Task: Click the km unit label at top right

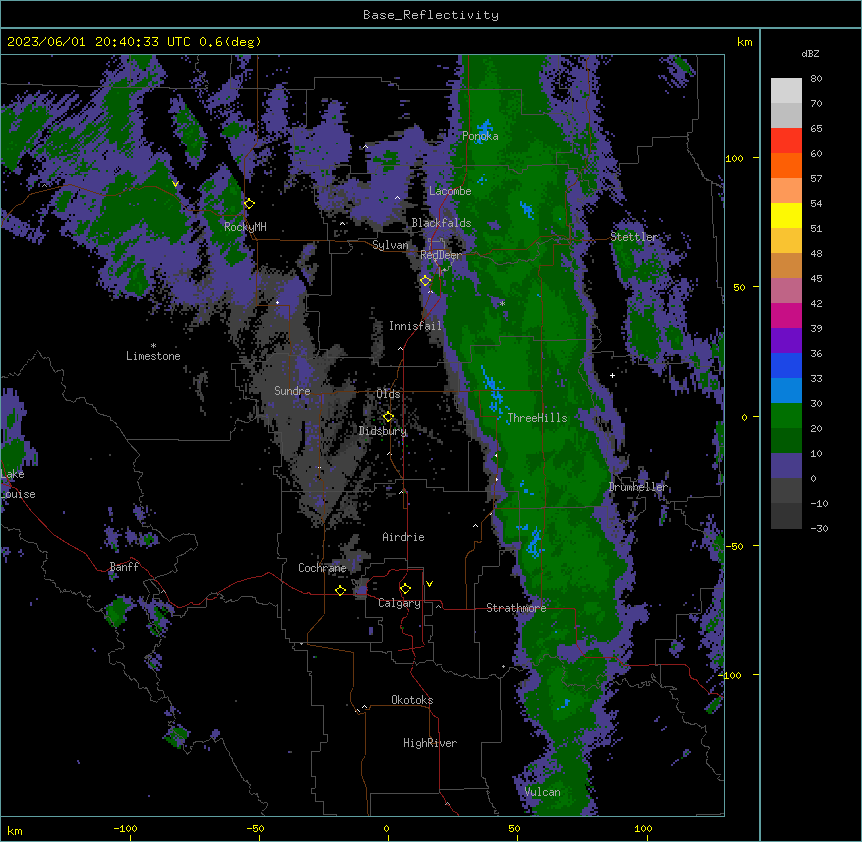Action: click(744, 42)
